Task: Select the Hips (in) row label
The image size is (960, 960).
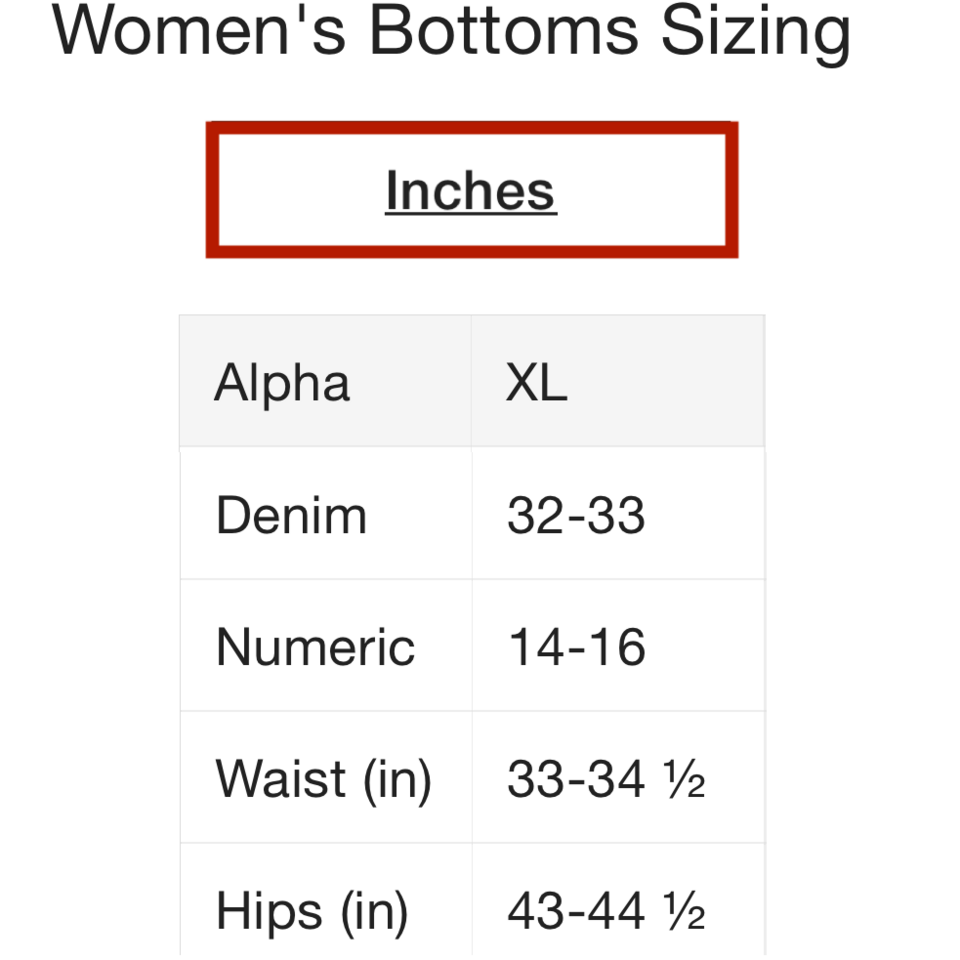Action: tap(312, 911)
